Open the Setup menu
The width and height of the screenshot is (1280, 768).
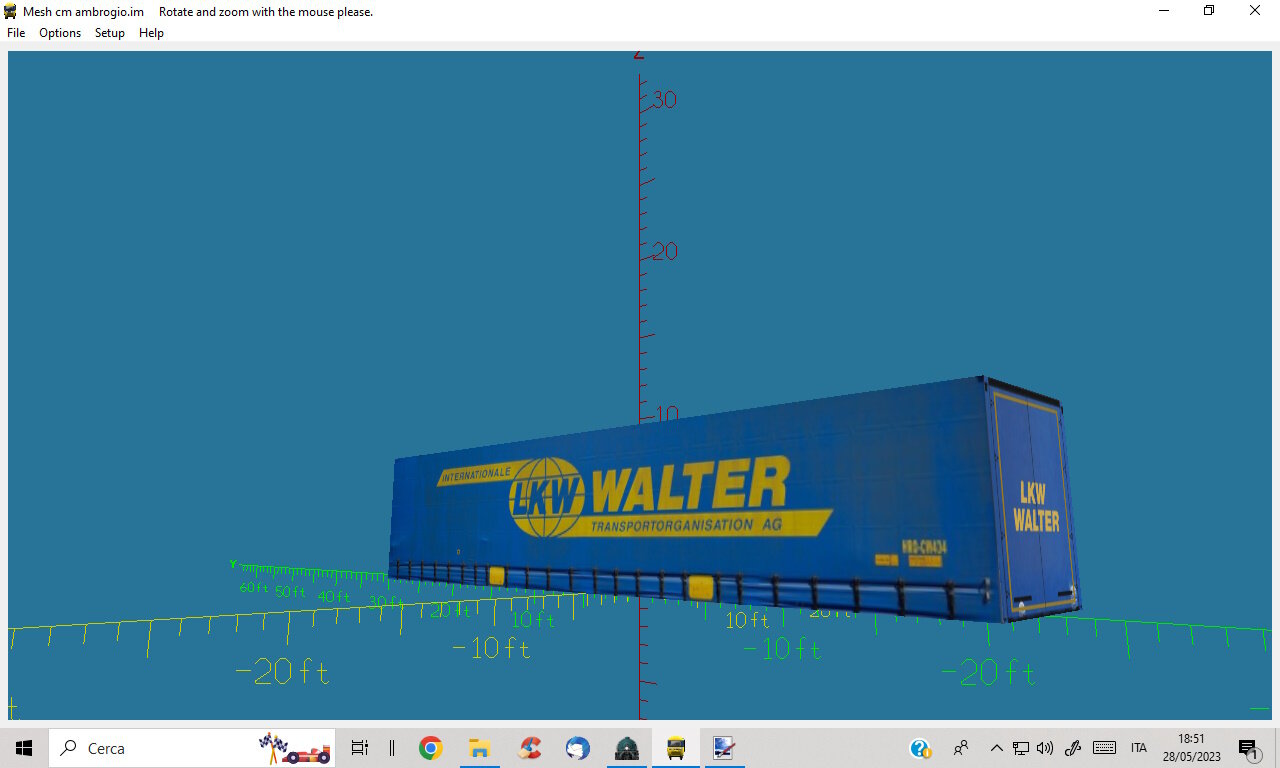[110, 33]
